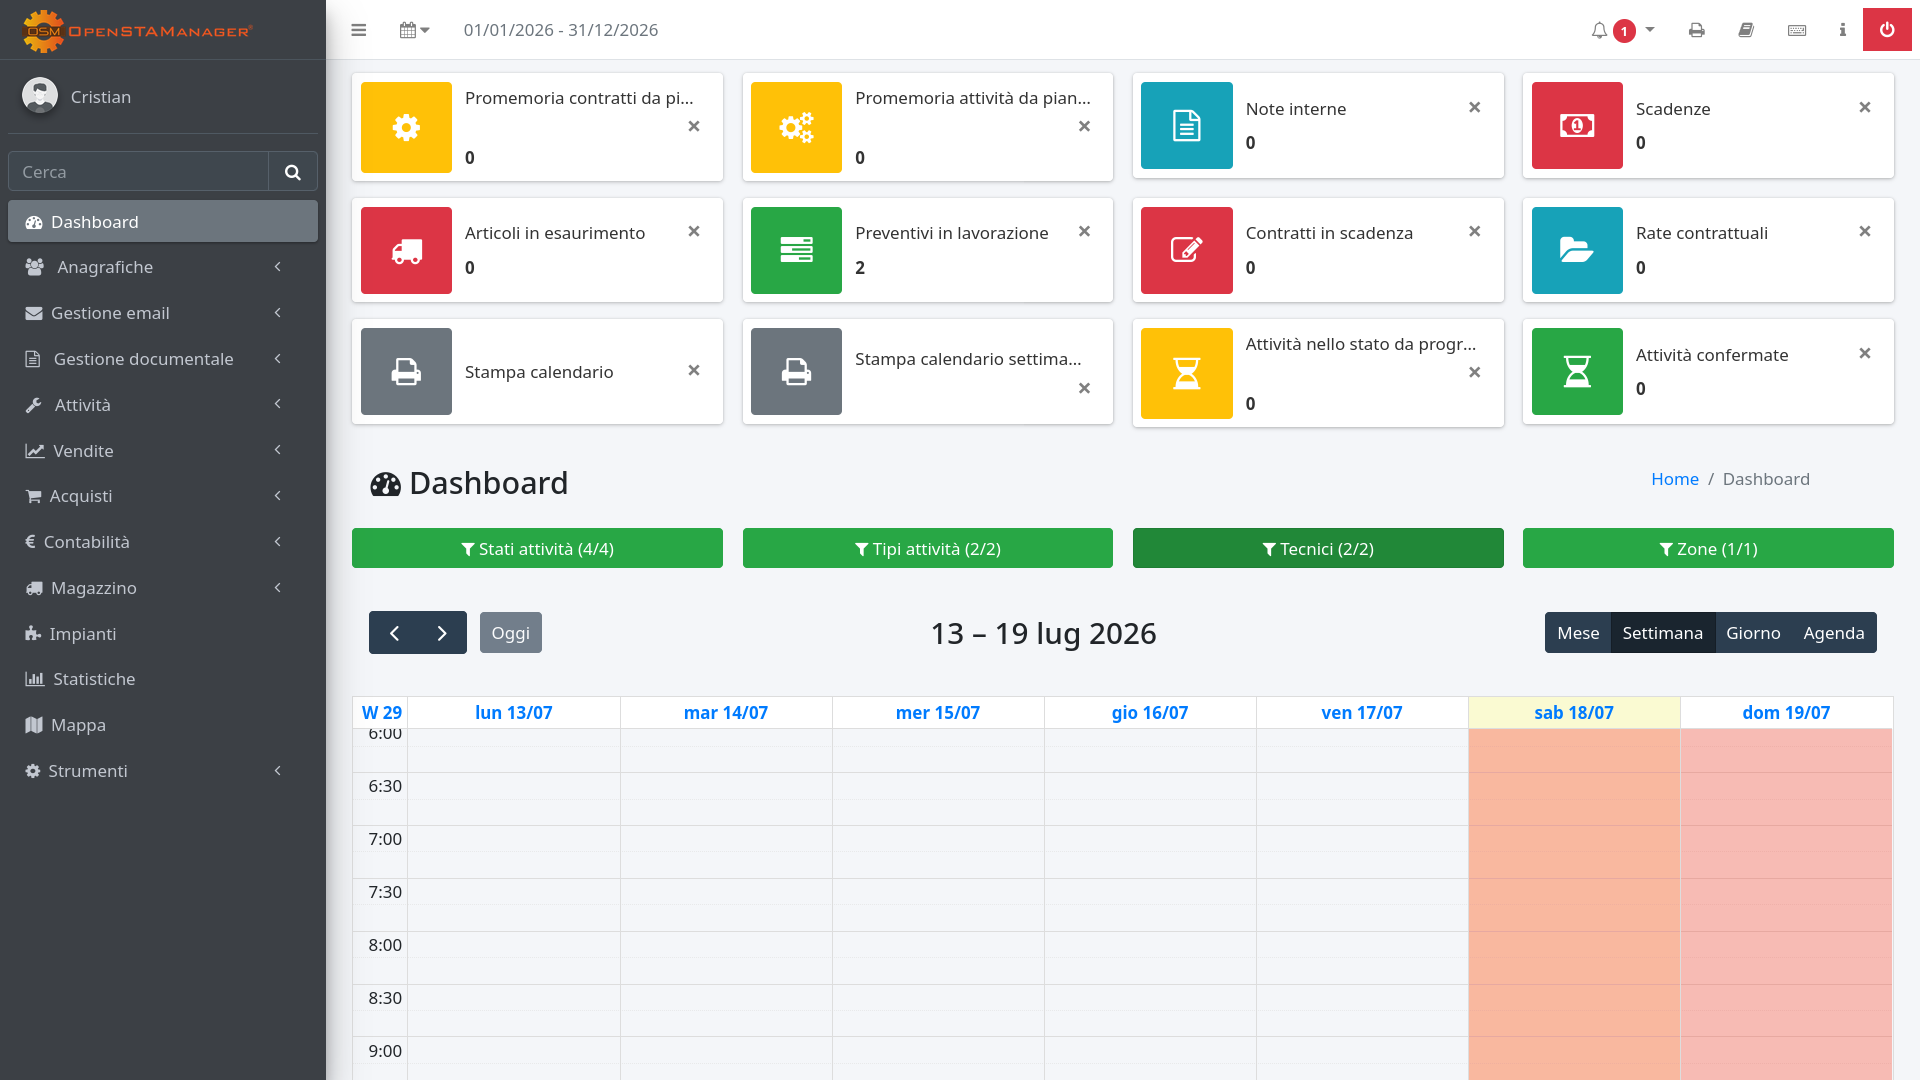Expand the Vendite menu
The image size is (1920, 1080).
point(163,450)
